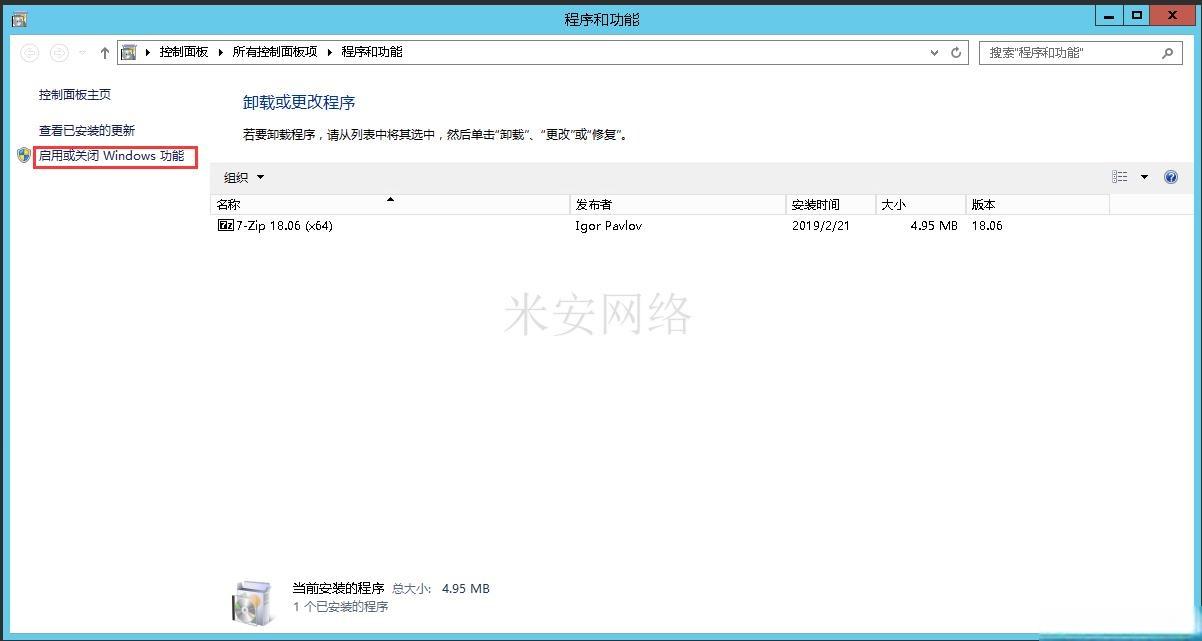
Task: Click version cell 18.06
Action: 987,226
